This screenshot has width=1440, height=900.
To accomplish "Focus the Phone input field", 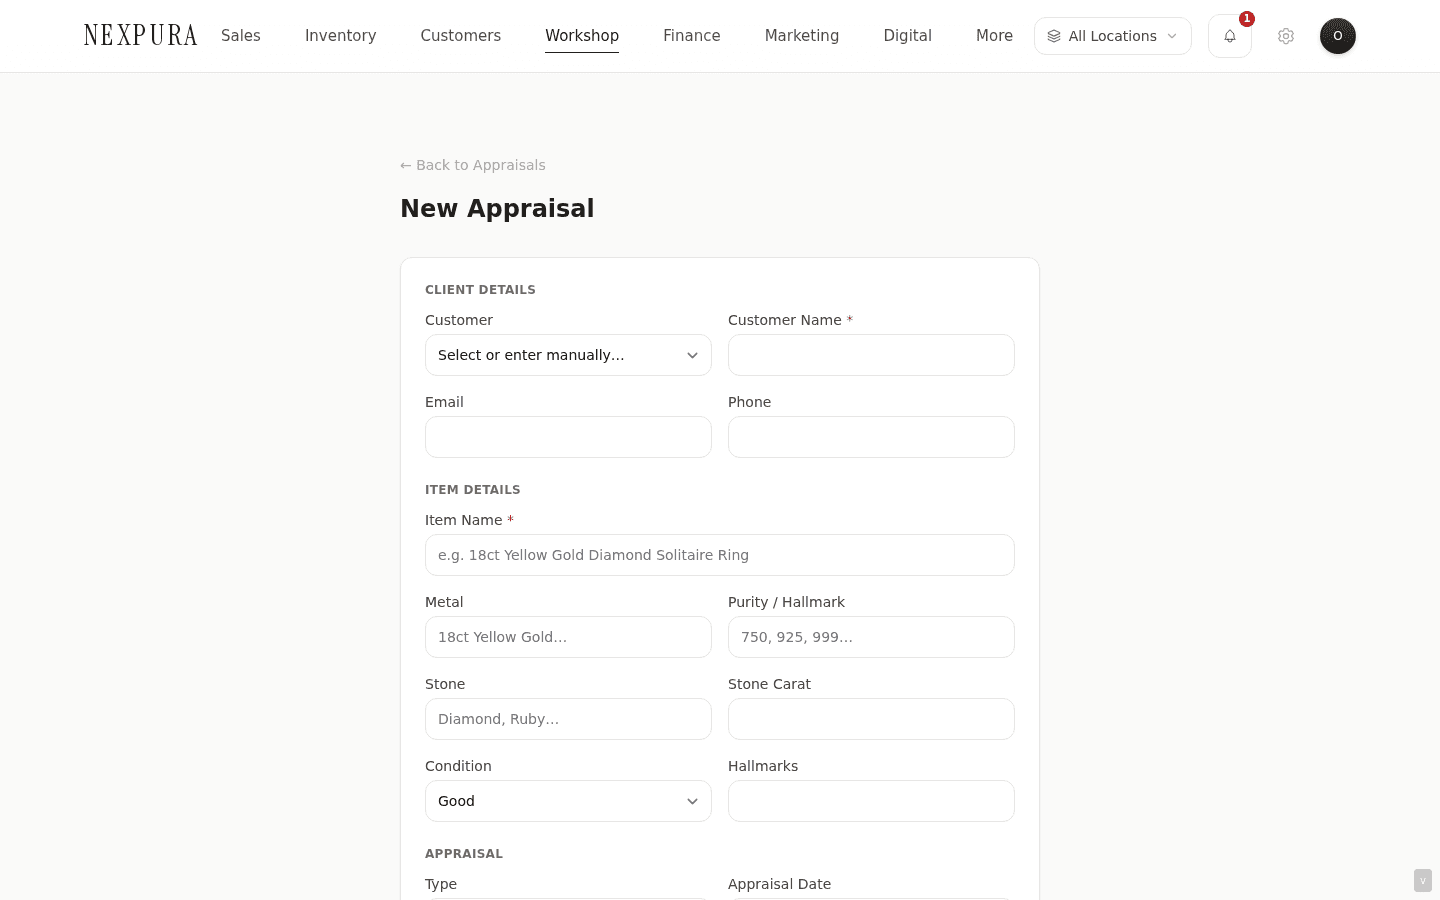I will [871, 437].
